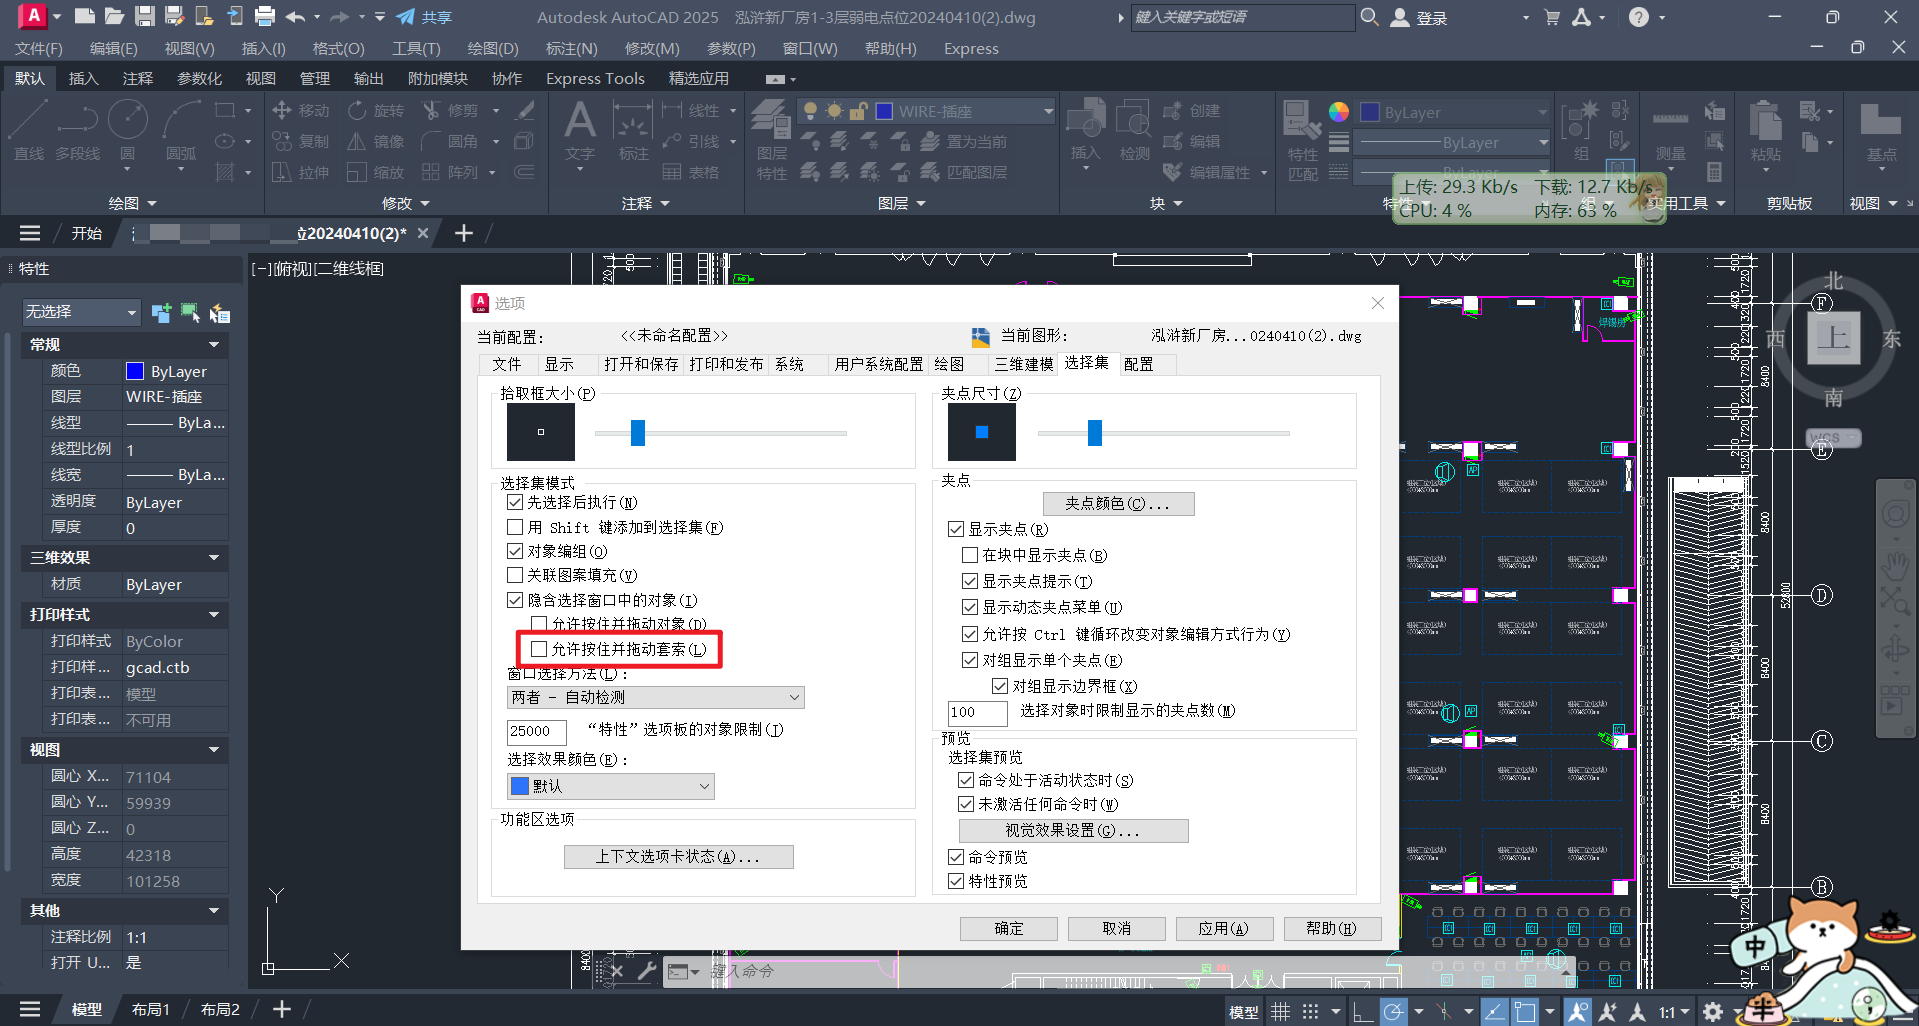Screen dimensions: 1919x1026
Task: Click the Match Properties (特性匹配) icon
Action: [x=1302, y=138]
